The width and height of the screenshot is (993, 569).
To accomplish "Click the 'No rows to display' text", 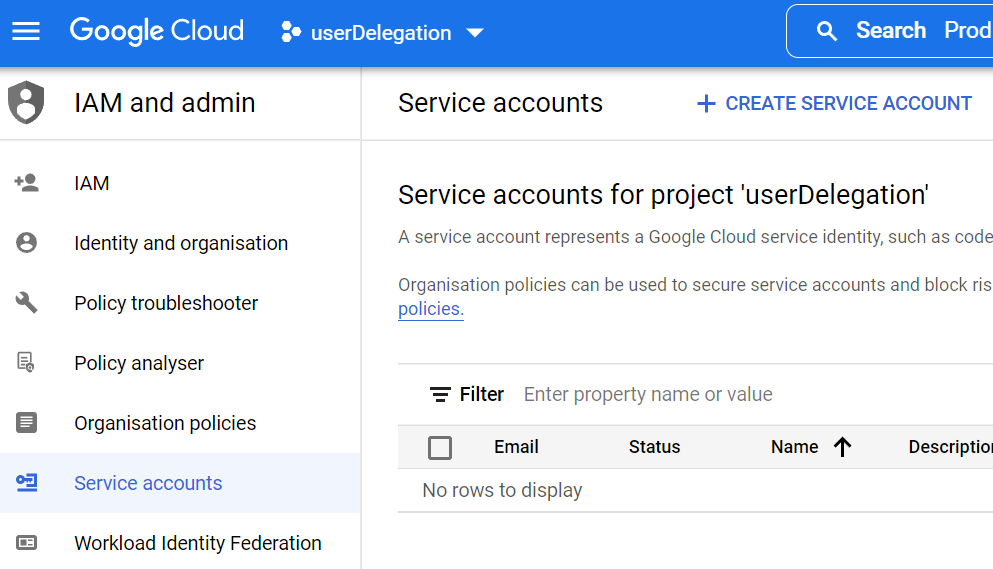I will pos(502,490).
